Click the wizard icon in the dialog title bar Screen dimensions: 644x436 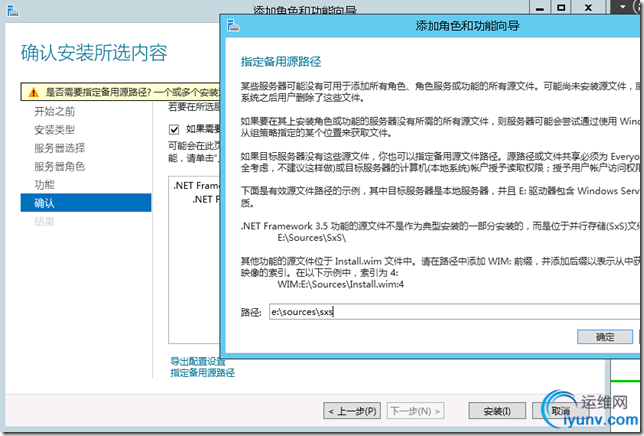click(233, 25)
